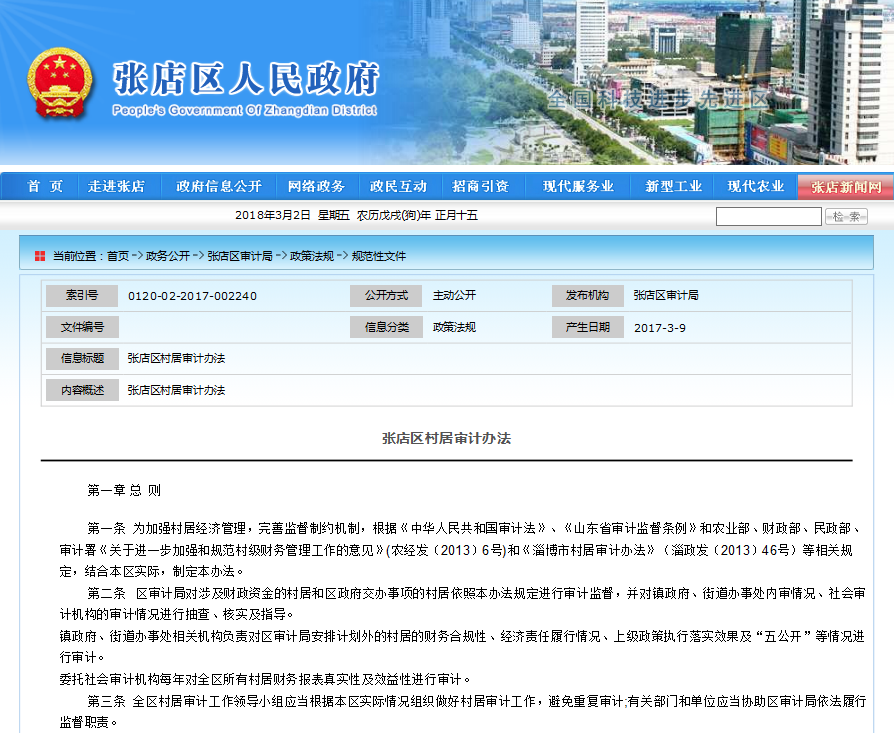Open 张店区审计局 breadcrumb link

tap(239, 256)
